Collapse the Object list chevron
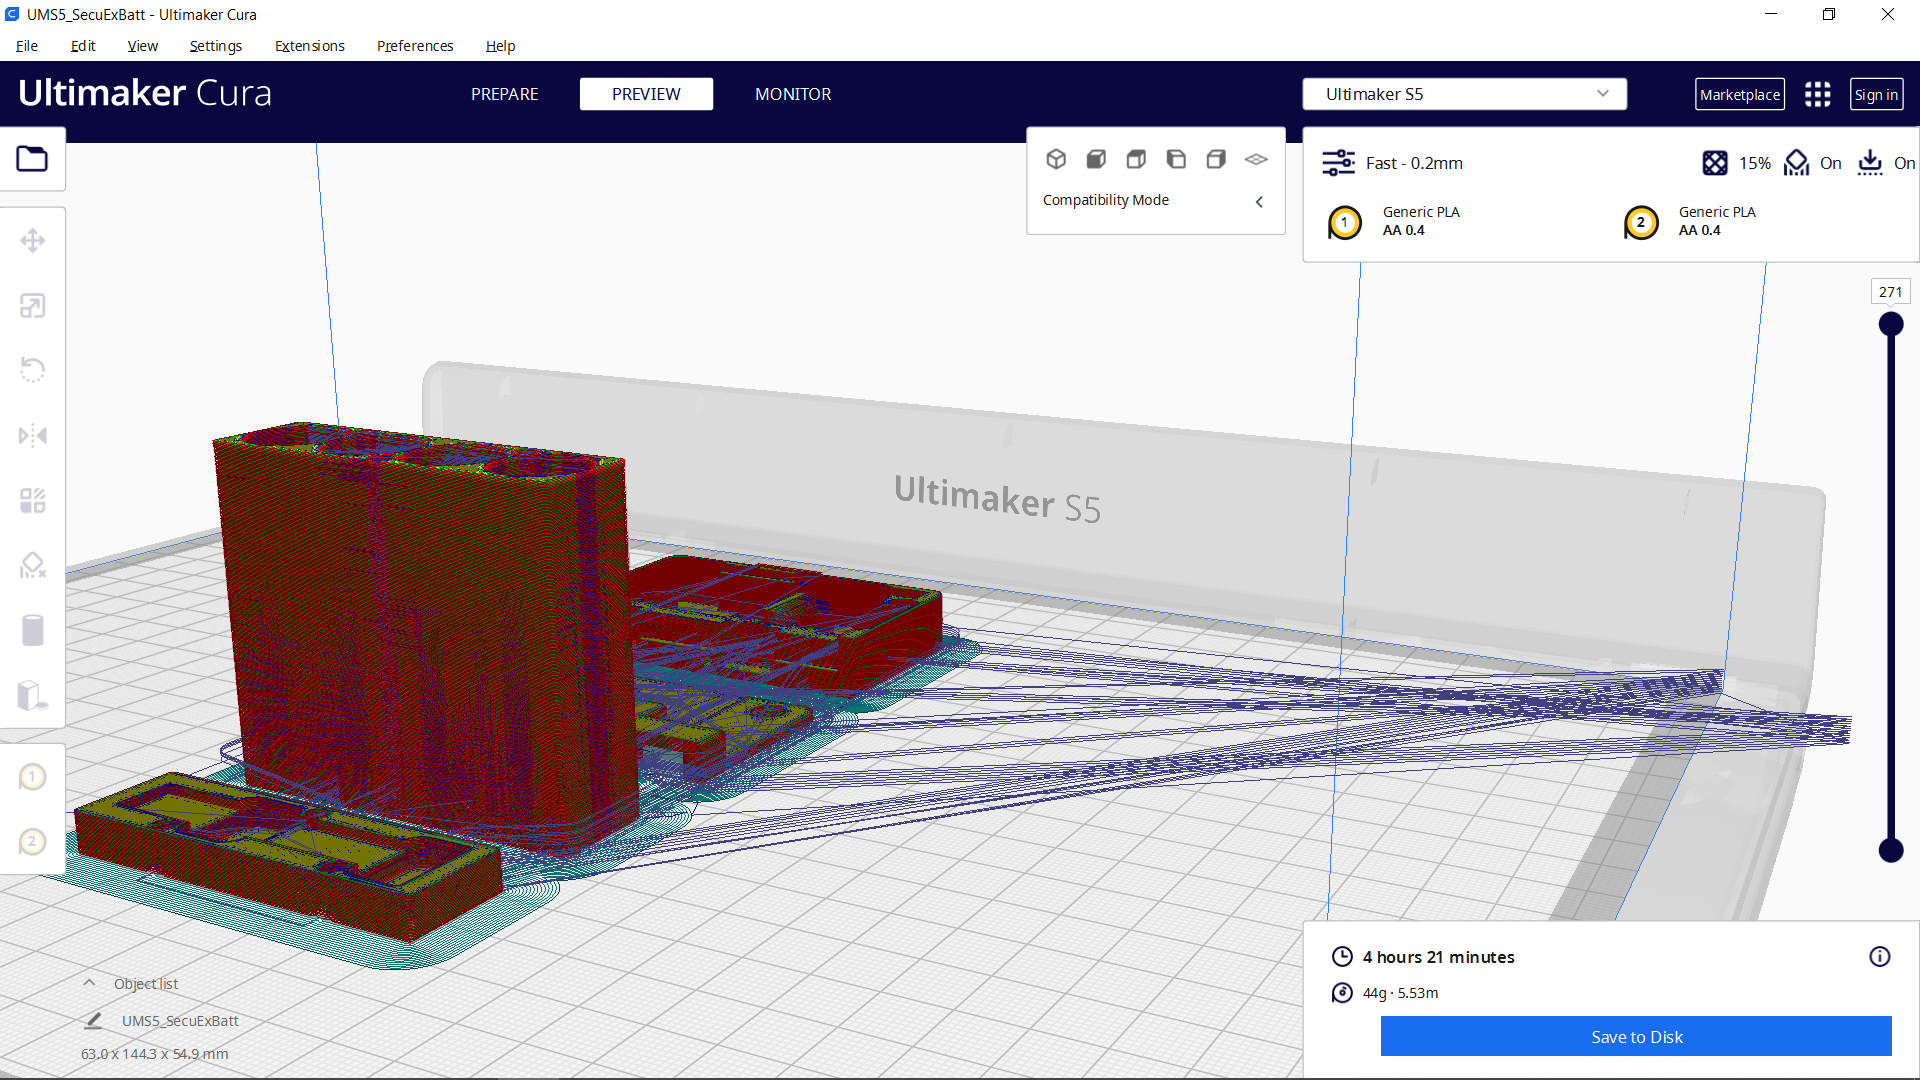Image resolution: width=1920 pixels, height=1080 pixels. click(x=89, y=983)
